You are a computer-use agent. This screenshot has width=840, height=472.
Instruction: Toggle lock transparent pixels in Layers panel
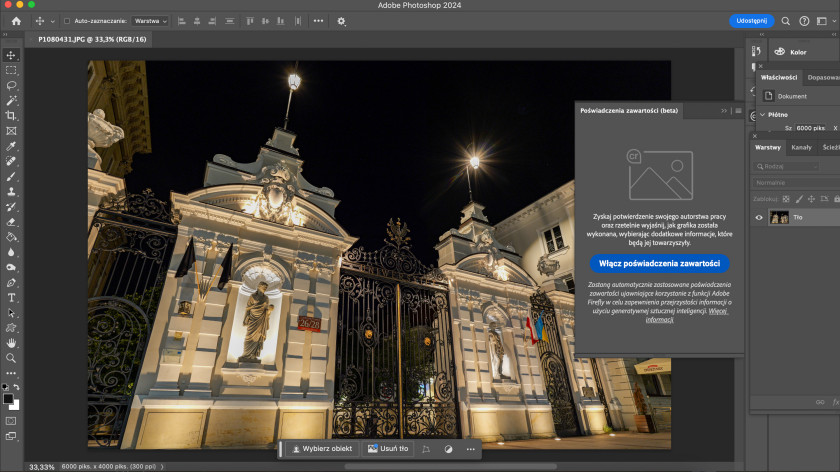coord(786,199)
